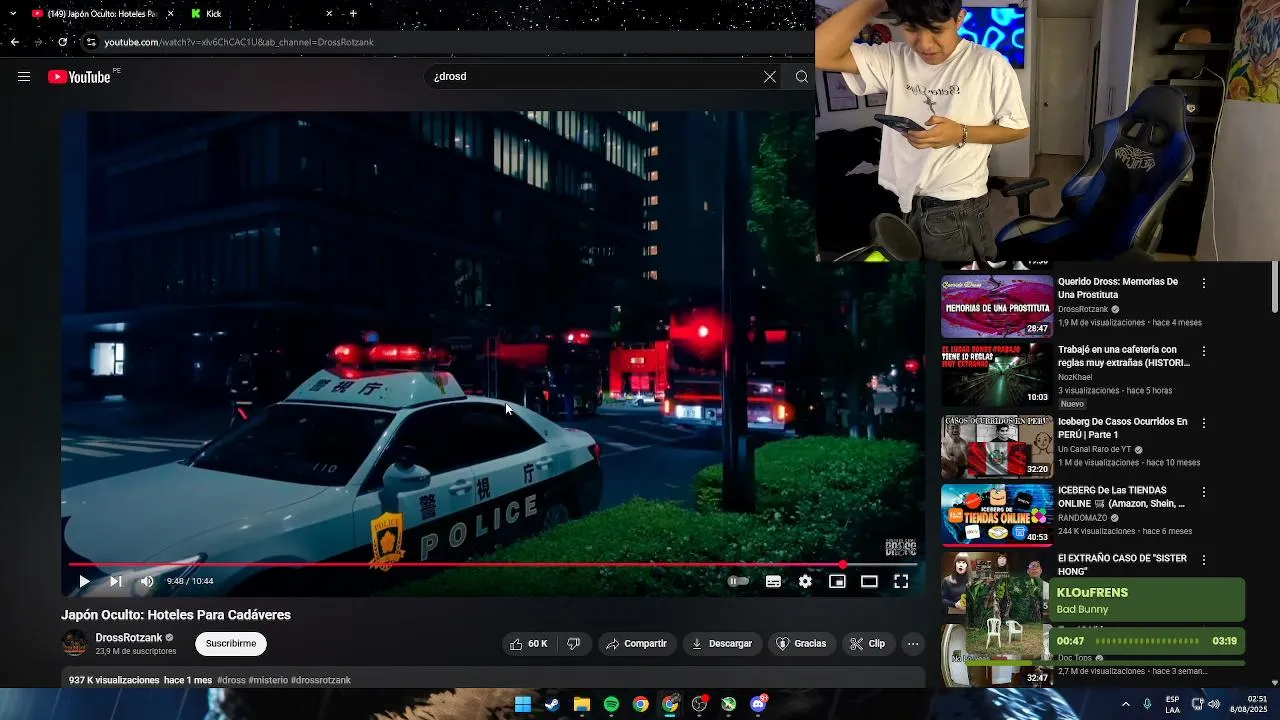Open Iceberg Casos Ocurridos en Perú thumbnail
Image resolution: width=1280 pixels, height=720 pixels.
pos(997,447)
